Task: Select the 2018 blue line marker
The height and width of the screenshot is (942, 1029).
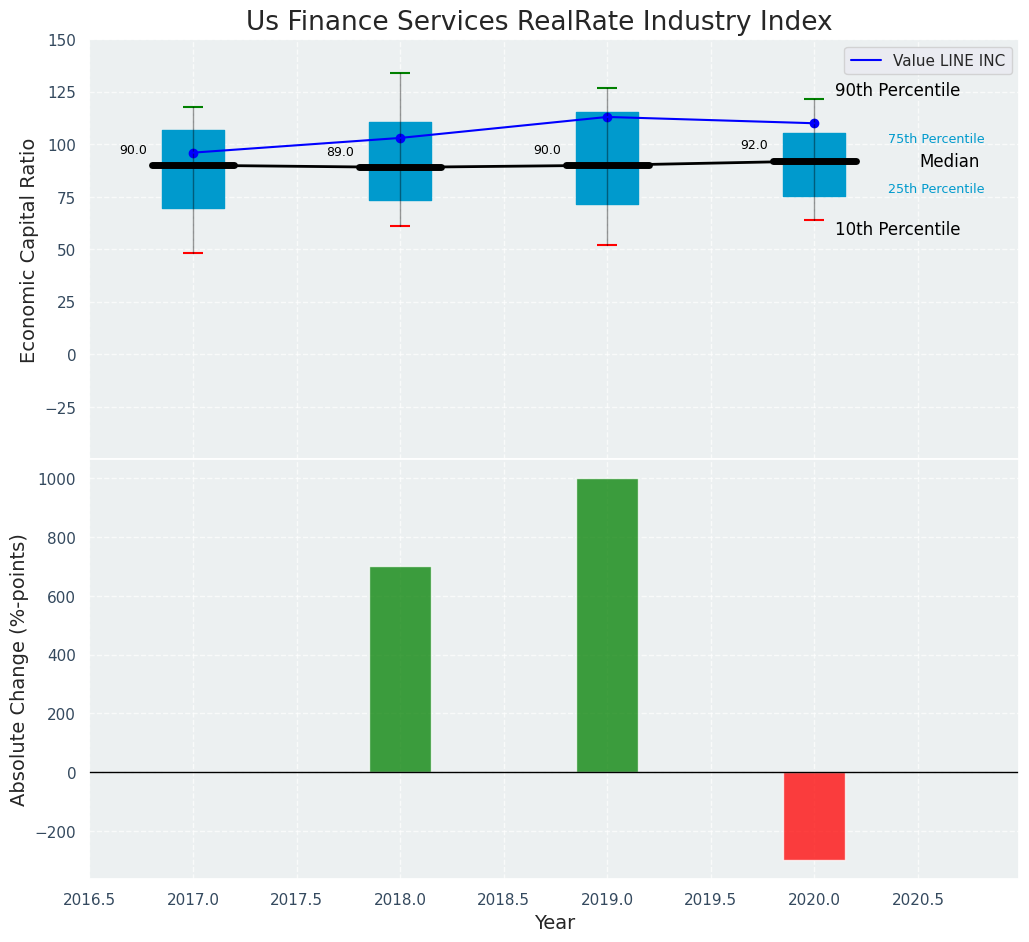Action: (400, 138)
